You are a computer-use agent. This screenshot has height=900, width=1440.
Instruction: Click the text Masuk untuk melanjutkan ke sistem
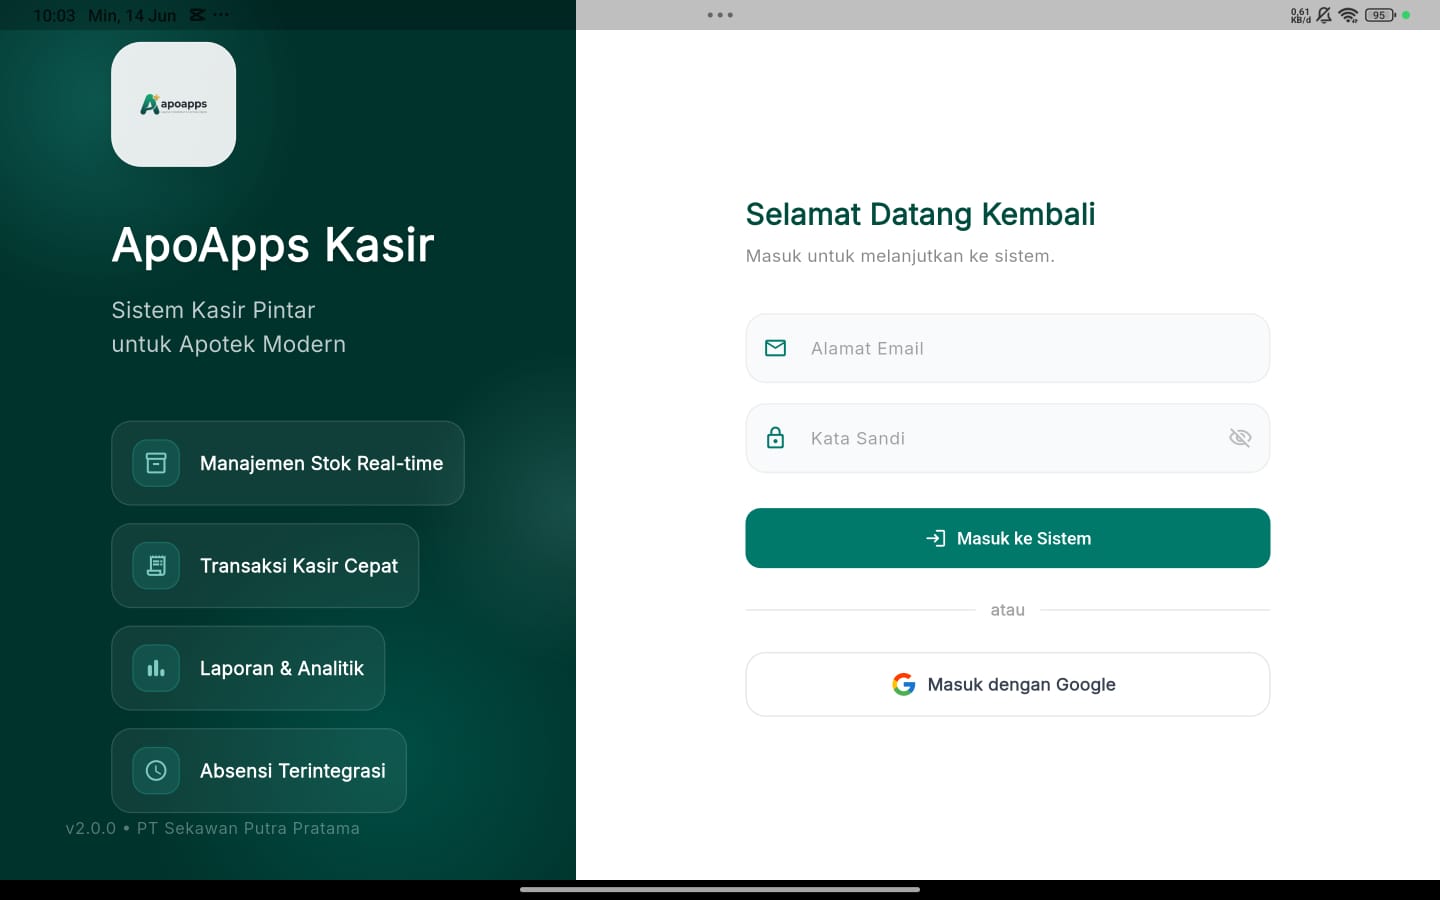coord(900,256)
